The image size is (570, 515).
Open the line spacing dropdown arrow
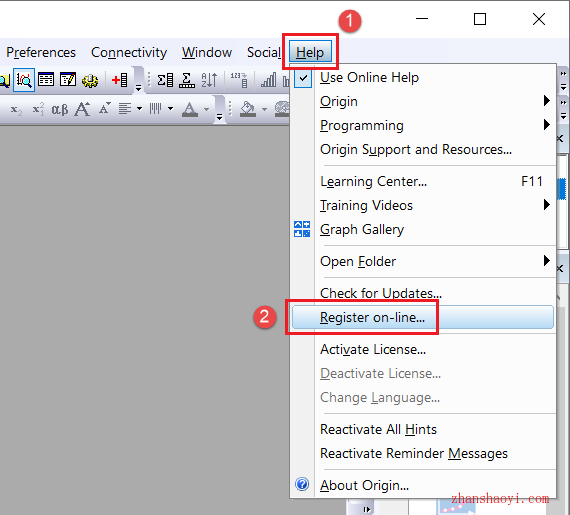click(170, 109)
